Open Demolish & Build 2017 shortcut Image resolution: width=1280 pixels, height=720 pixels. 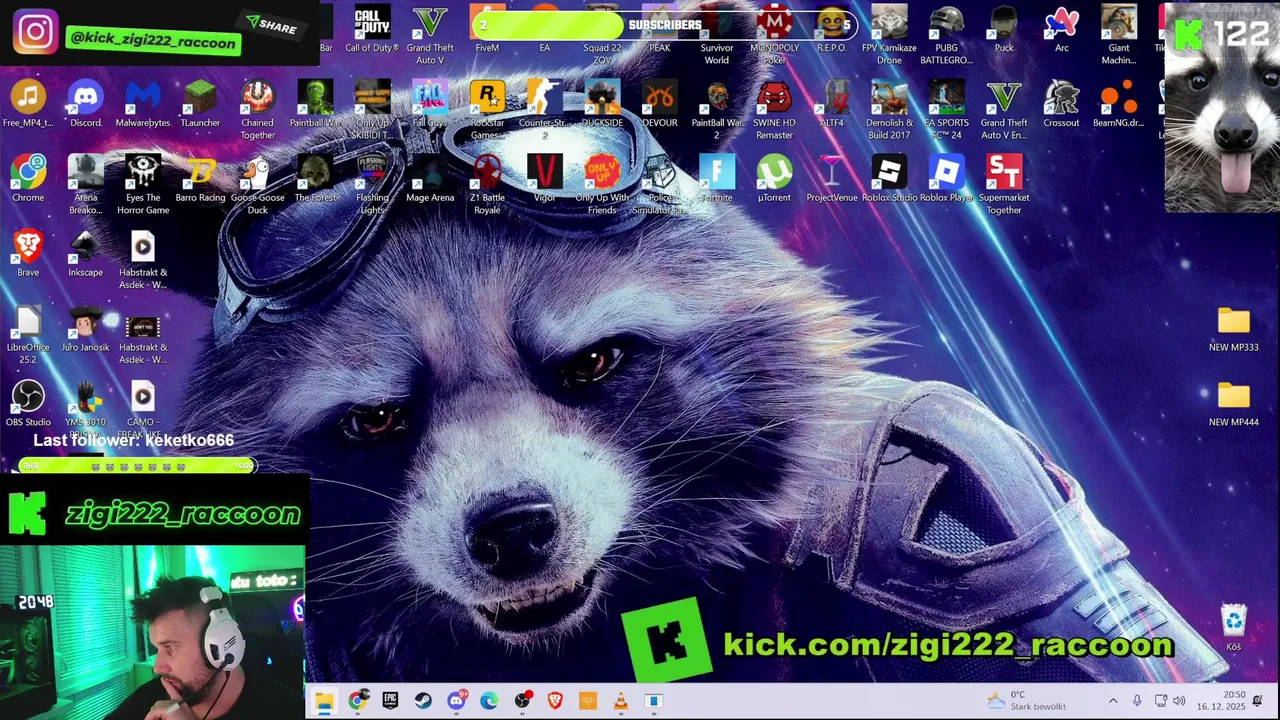point(889,110)
